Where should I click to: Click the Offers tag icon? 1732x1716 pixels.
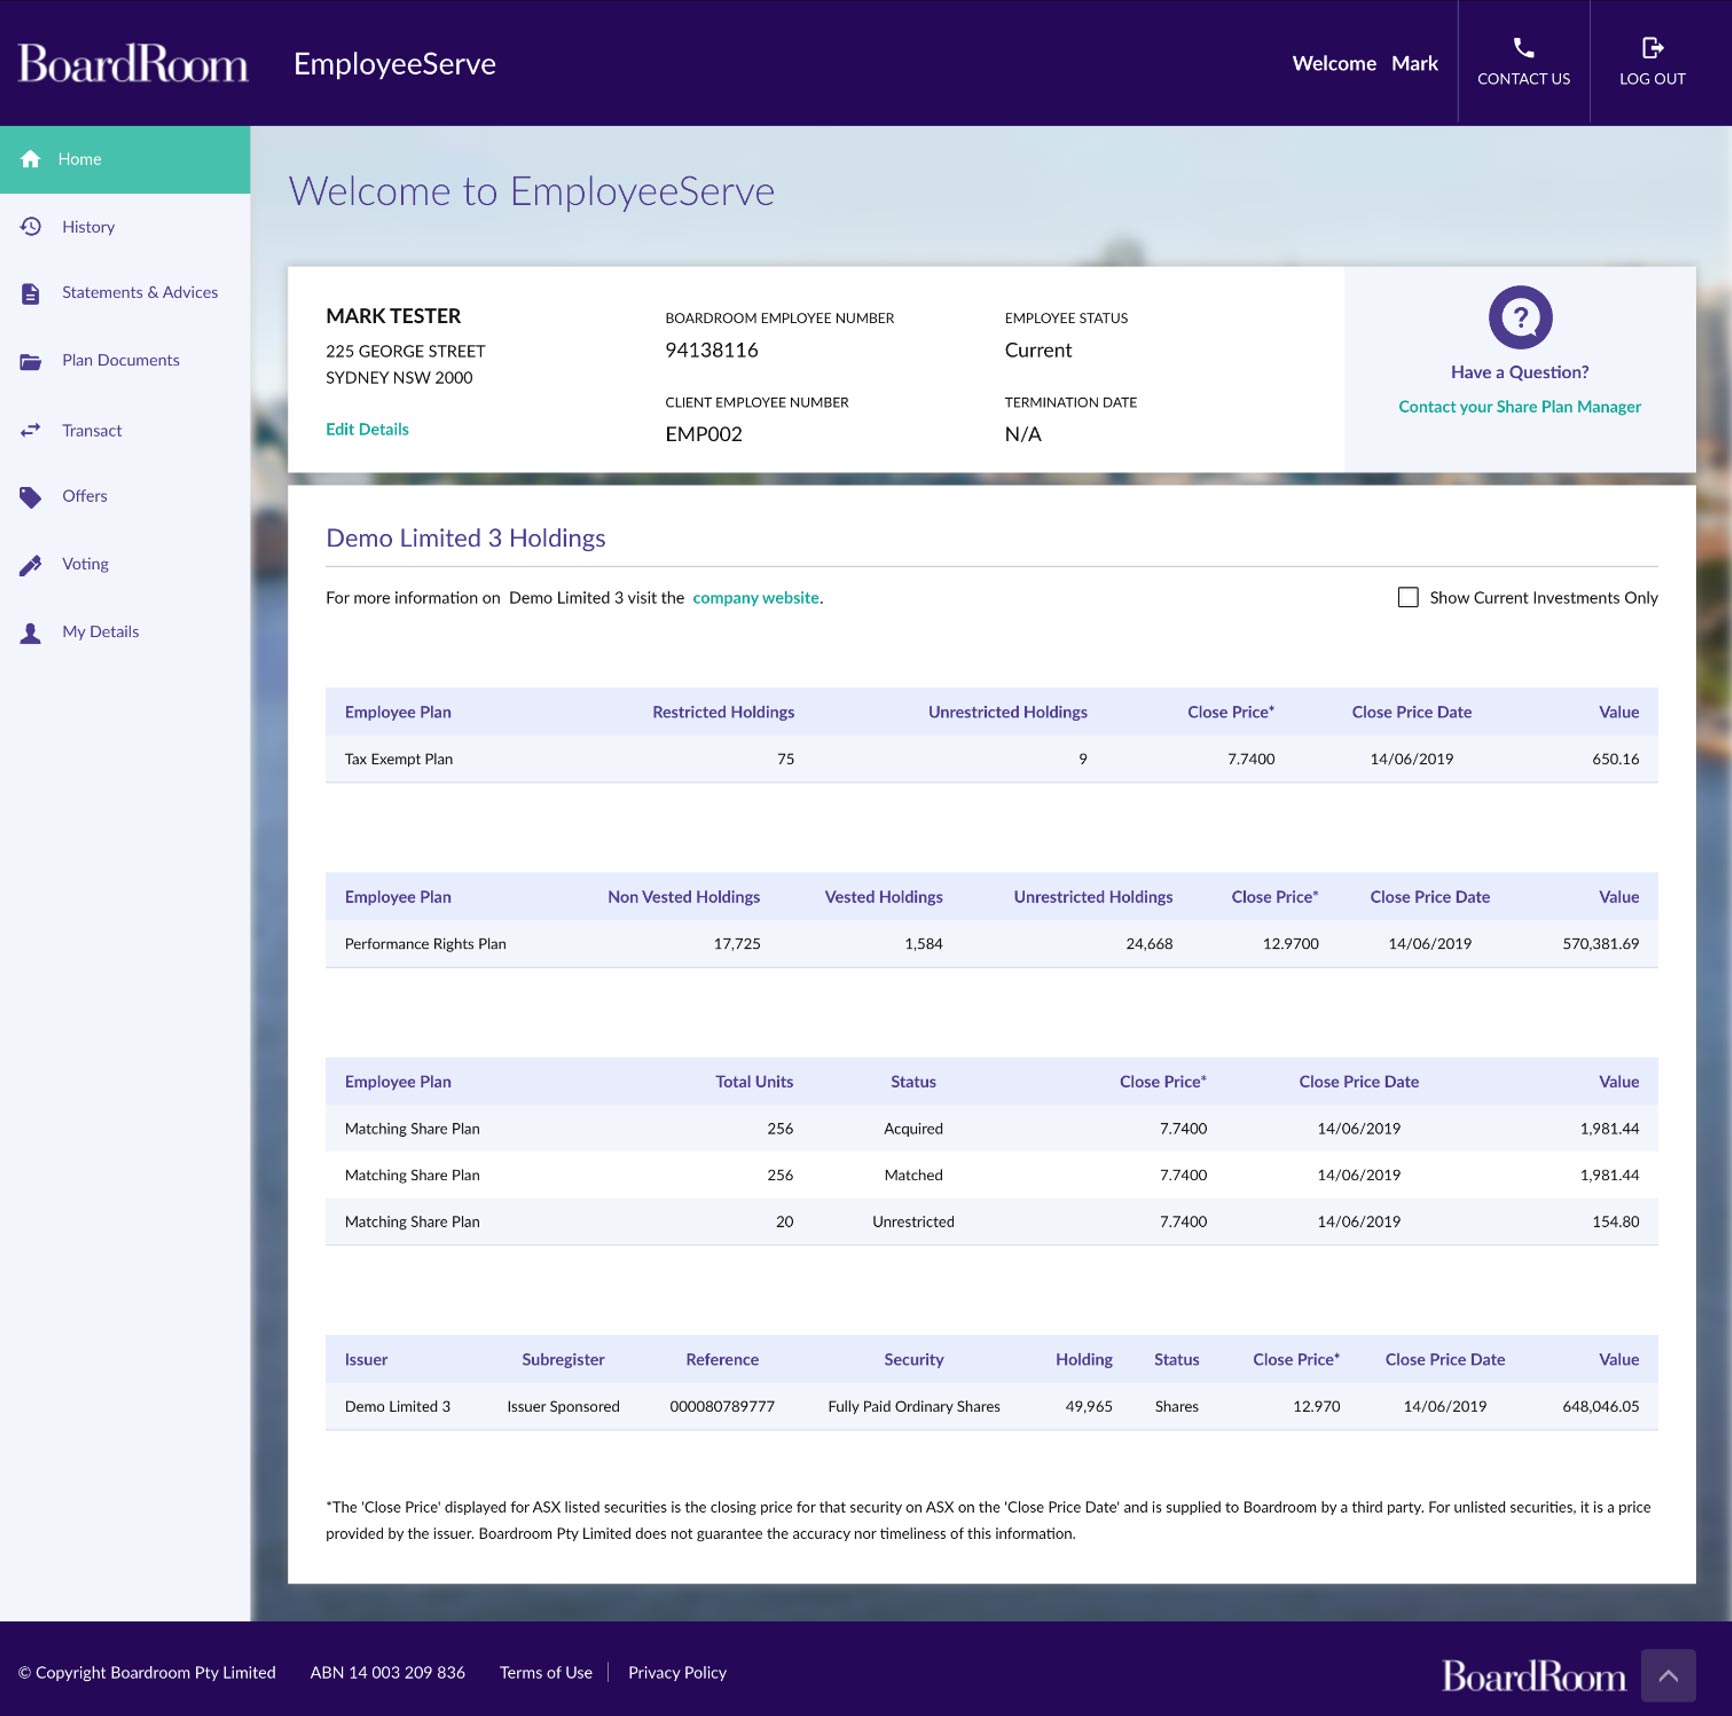point(31,497)
